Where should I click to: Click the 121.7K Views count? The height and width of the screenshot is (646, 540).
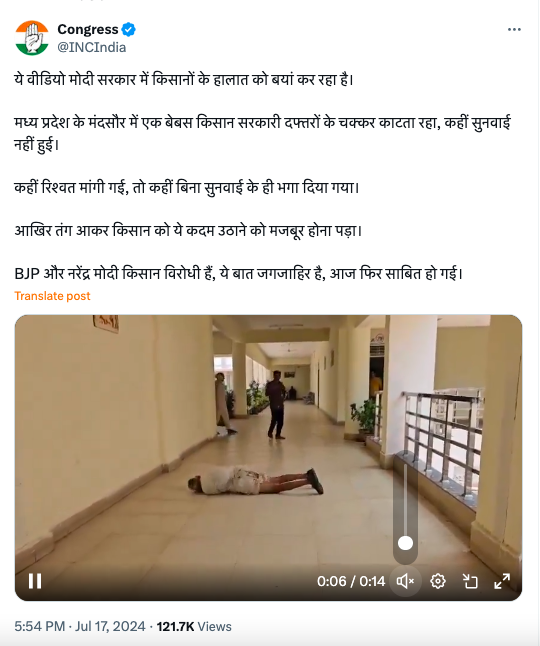pos(194,626)
